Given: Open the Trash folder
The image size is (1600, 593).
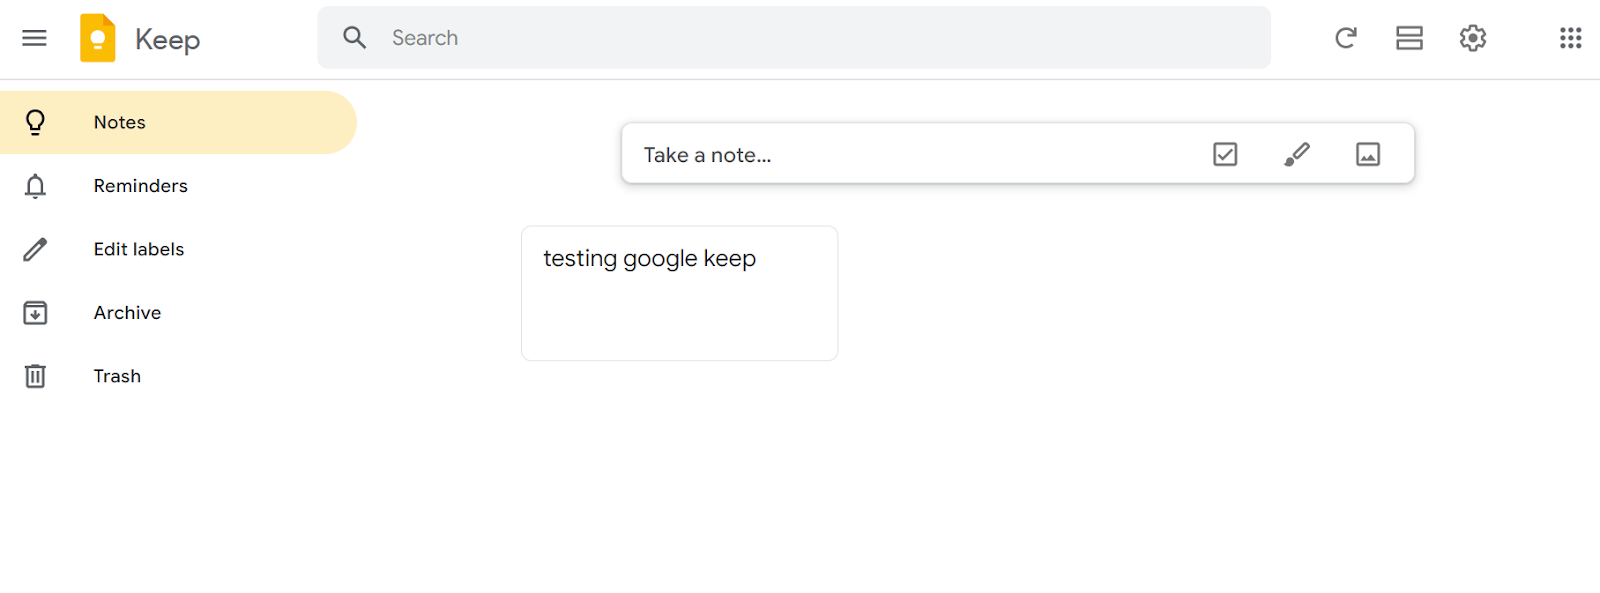Looking at the screenshot, I should (x=117, y=376).
